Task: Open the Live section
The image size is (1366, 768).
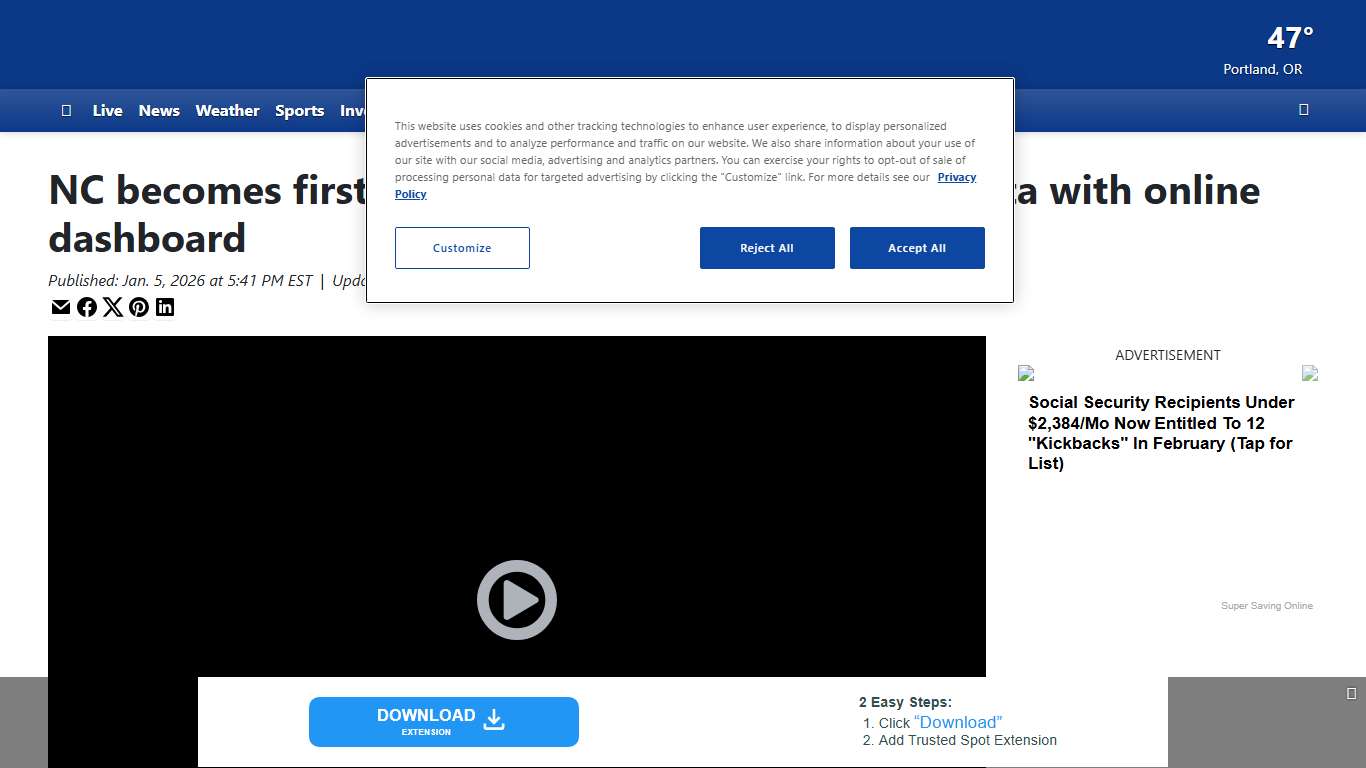Action: [x=107, y=110]
